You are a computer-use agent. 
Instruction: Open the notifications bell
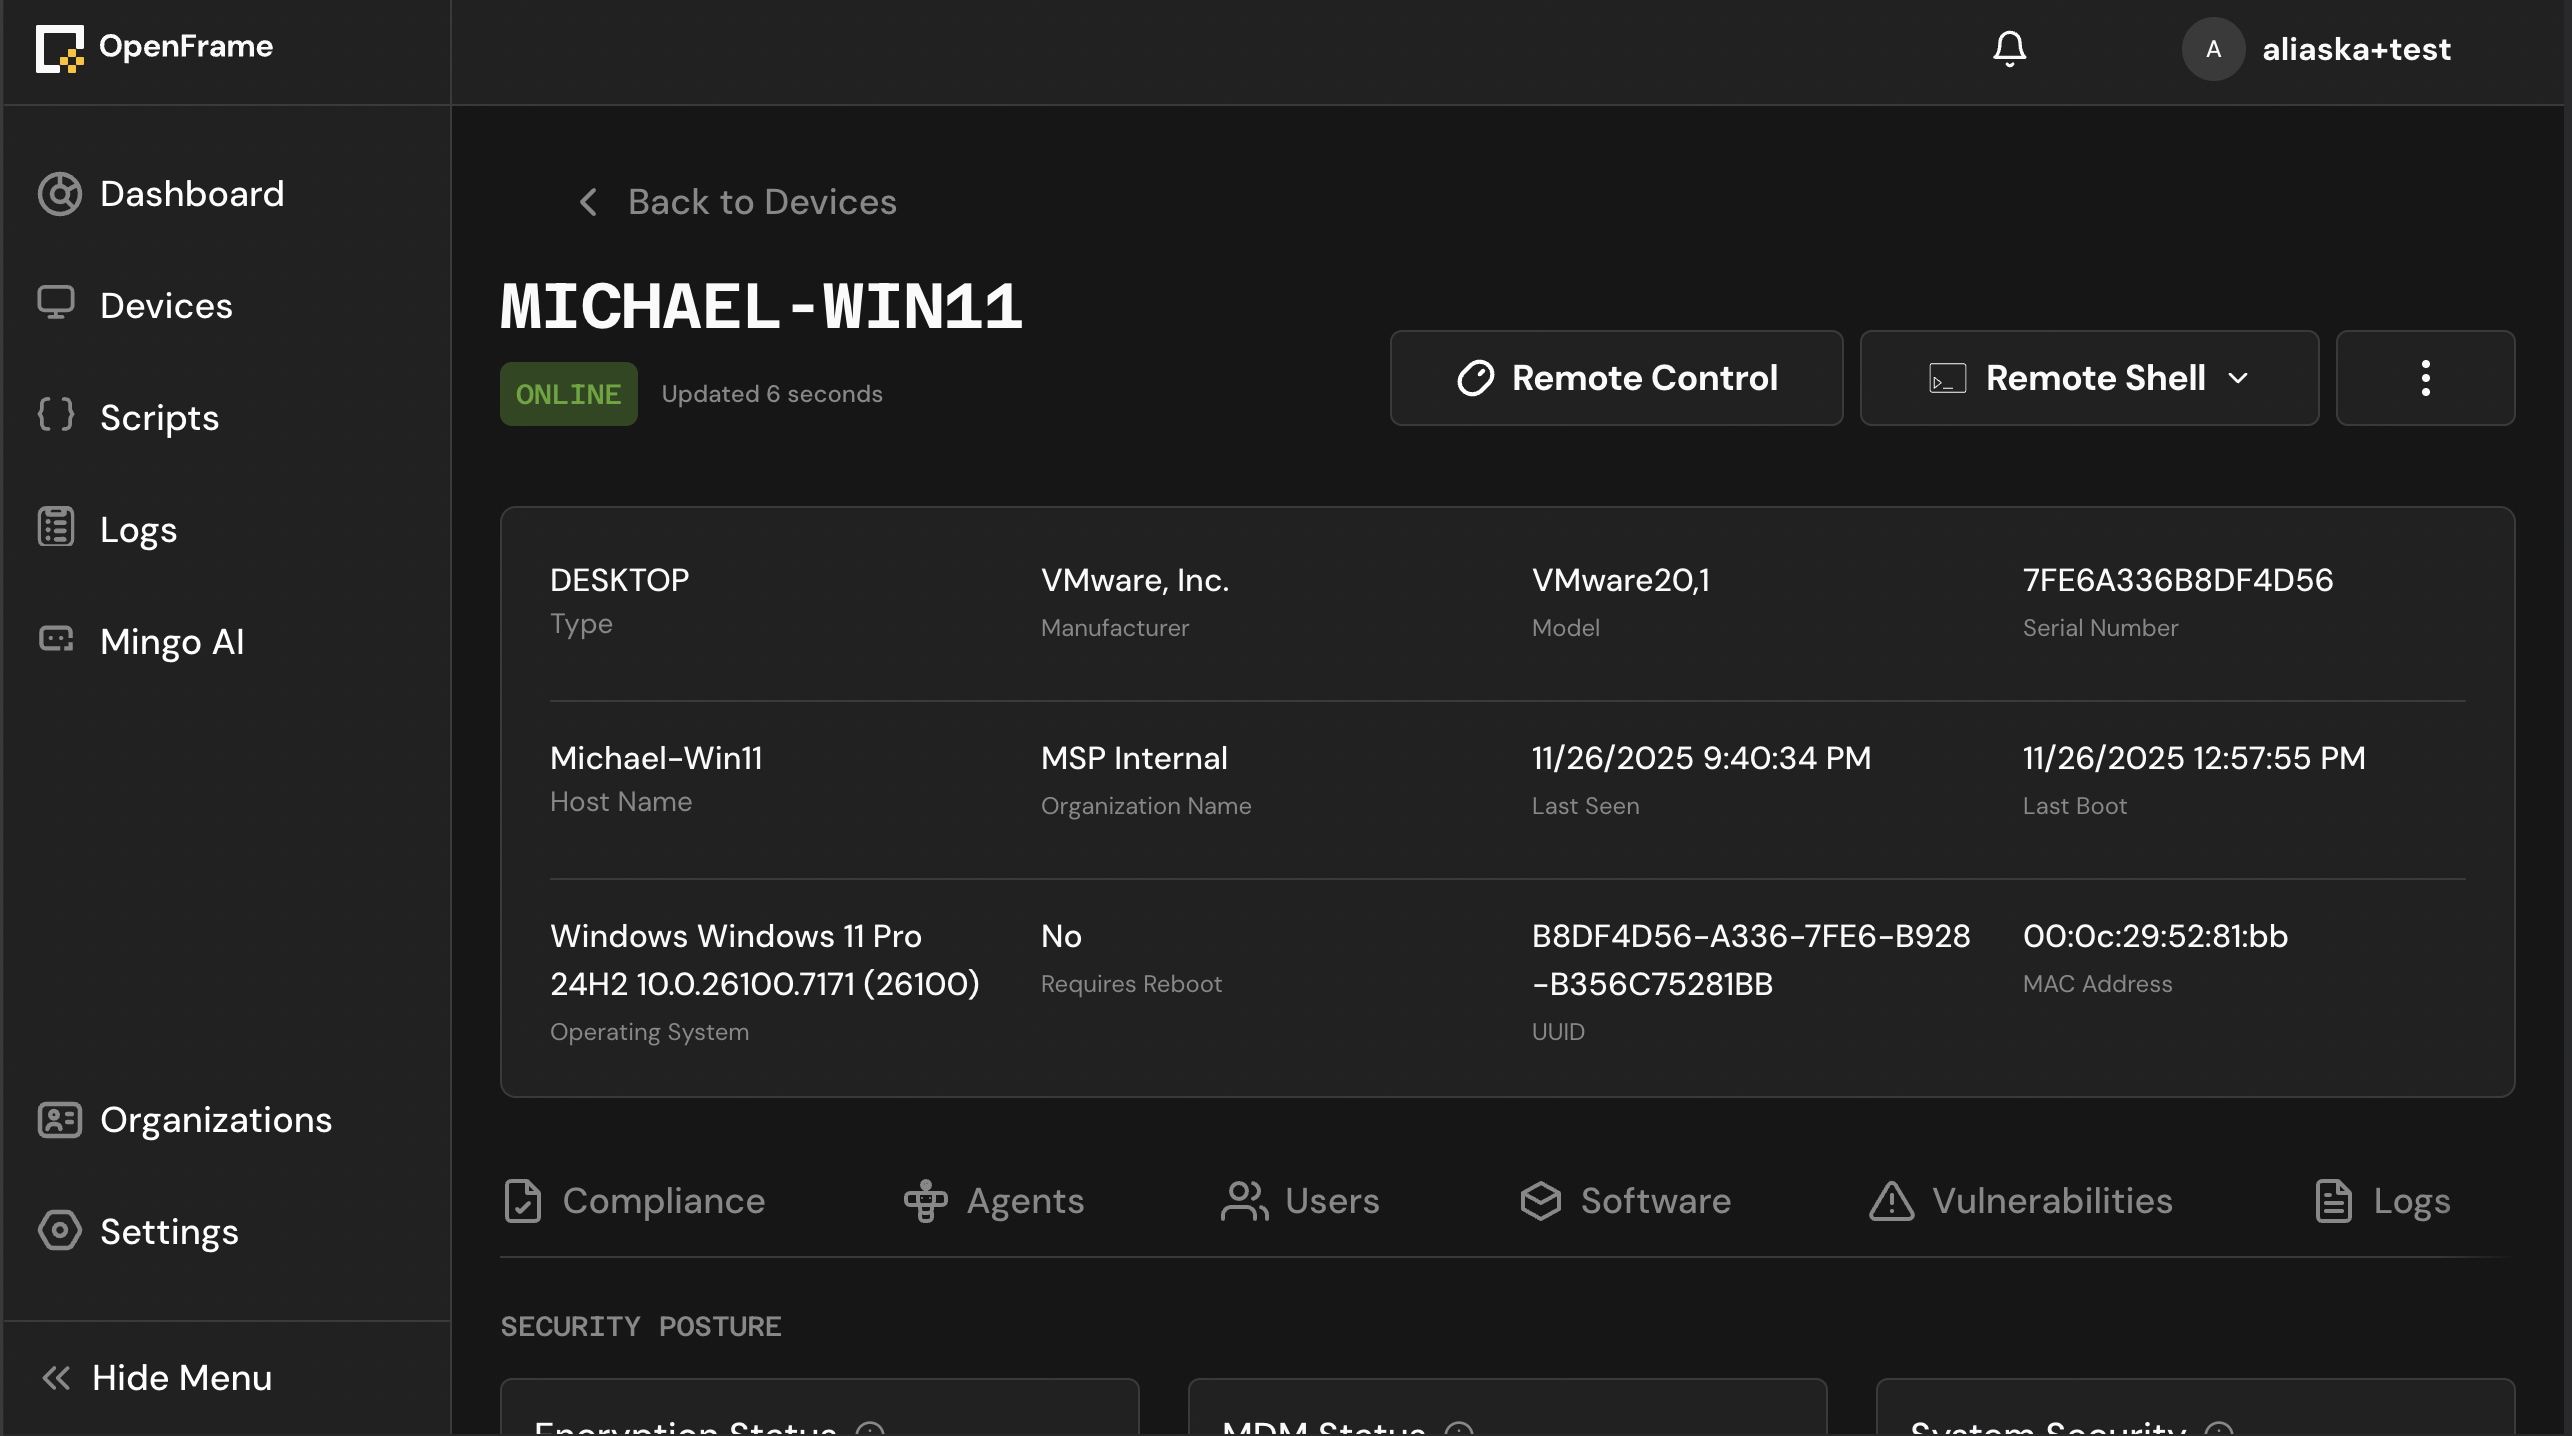coord(2009,49)
